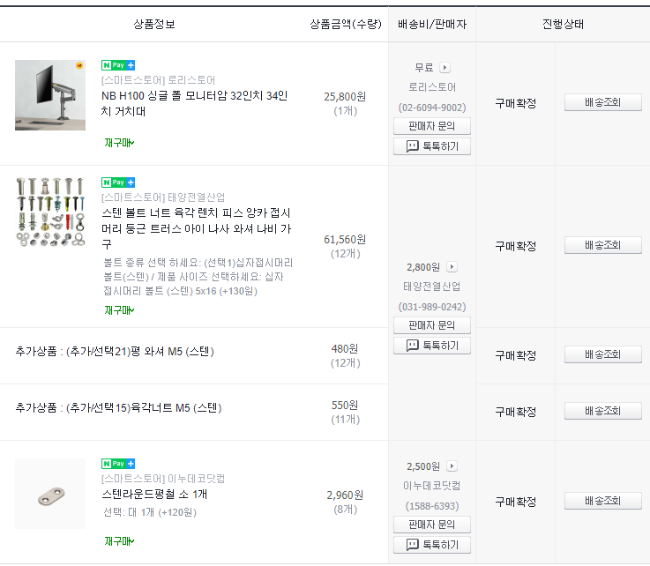
Task: Click 톡톡하기 chat button for 이누데코닷컴
Action: (x=432, y=545)
